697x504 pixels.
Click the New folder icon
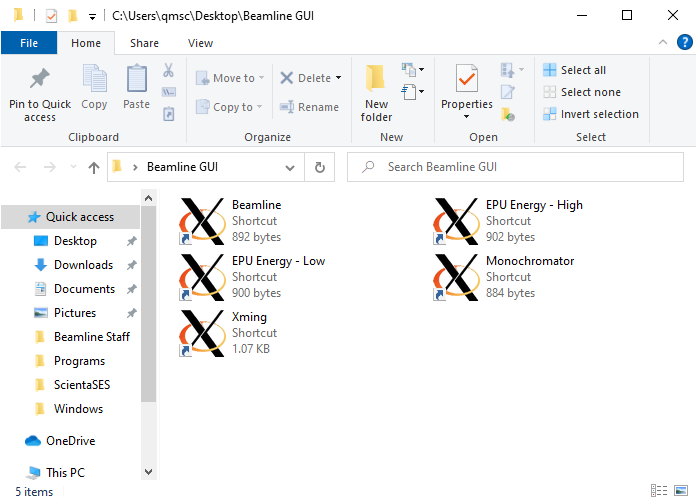point(376,78)
